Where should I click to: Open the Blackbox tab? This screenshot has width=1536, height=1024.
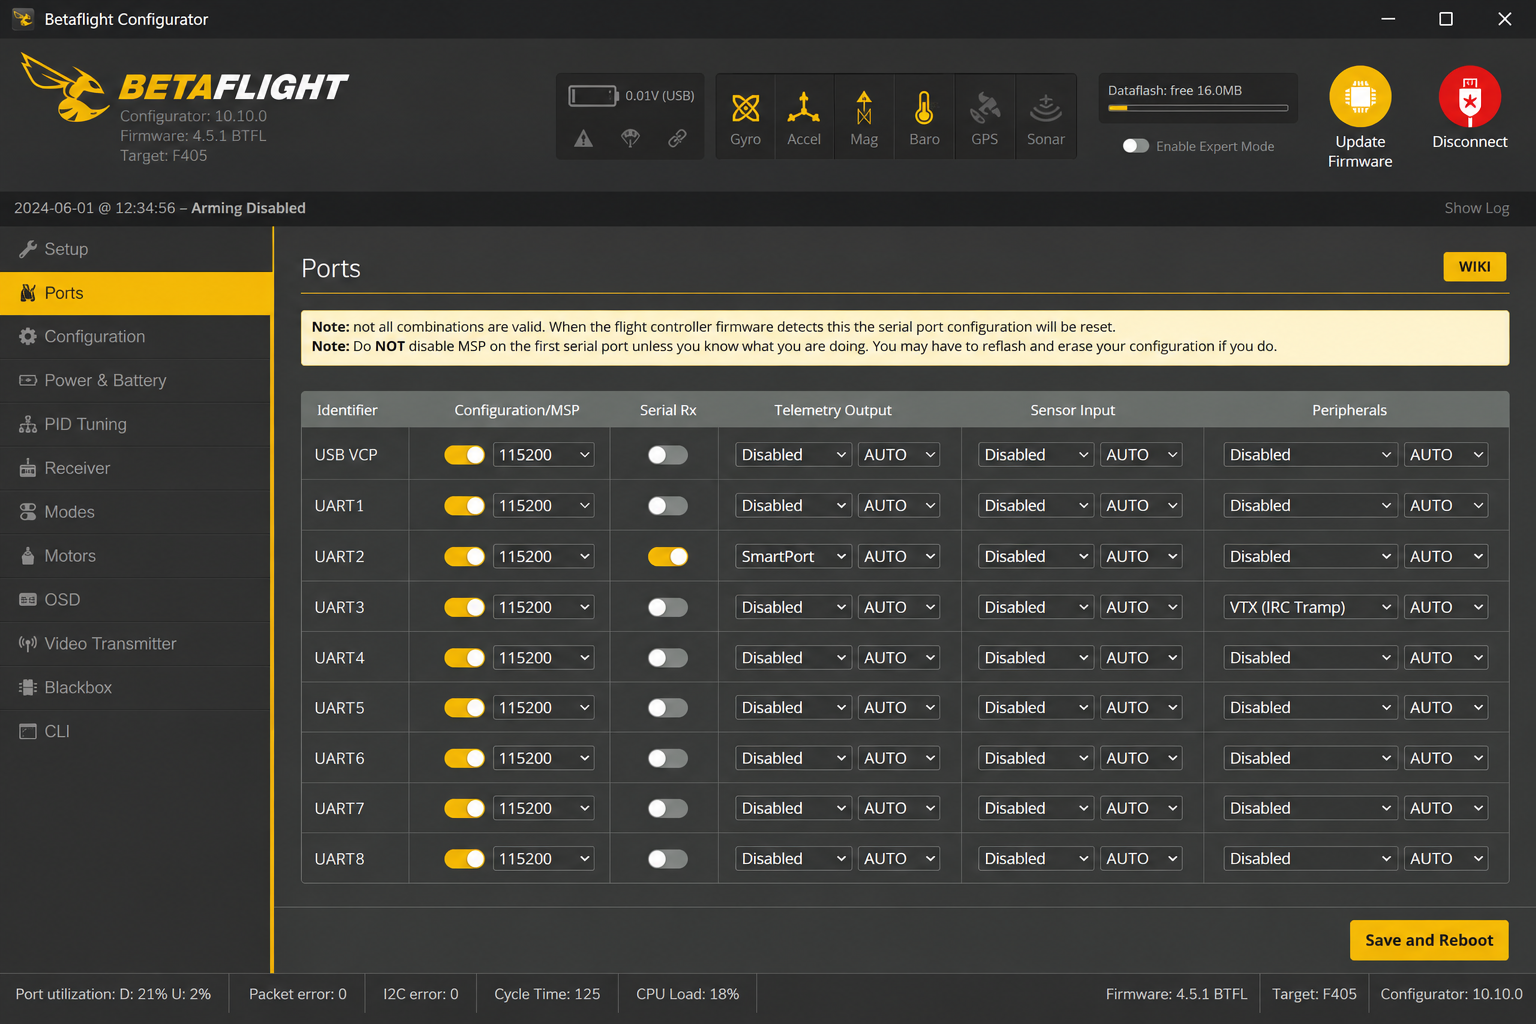click(136, 688)
